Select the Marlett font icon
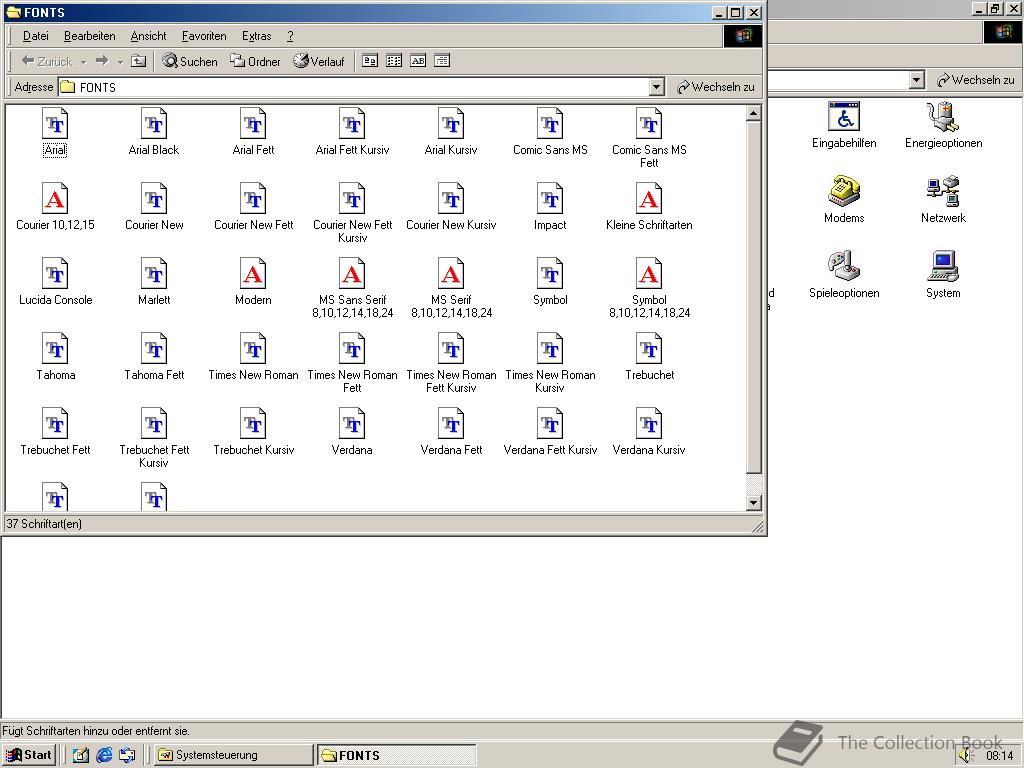Screen dimensions: 1024x768 tap(154, 274)
